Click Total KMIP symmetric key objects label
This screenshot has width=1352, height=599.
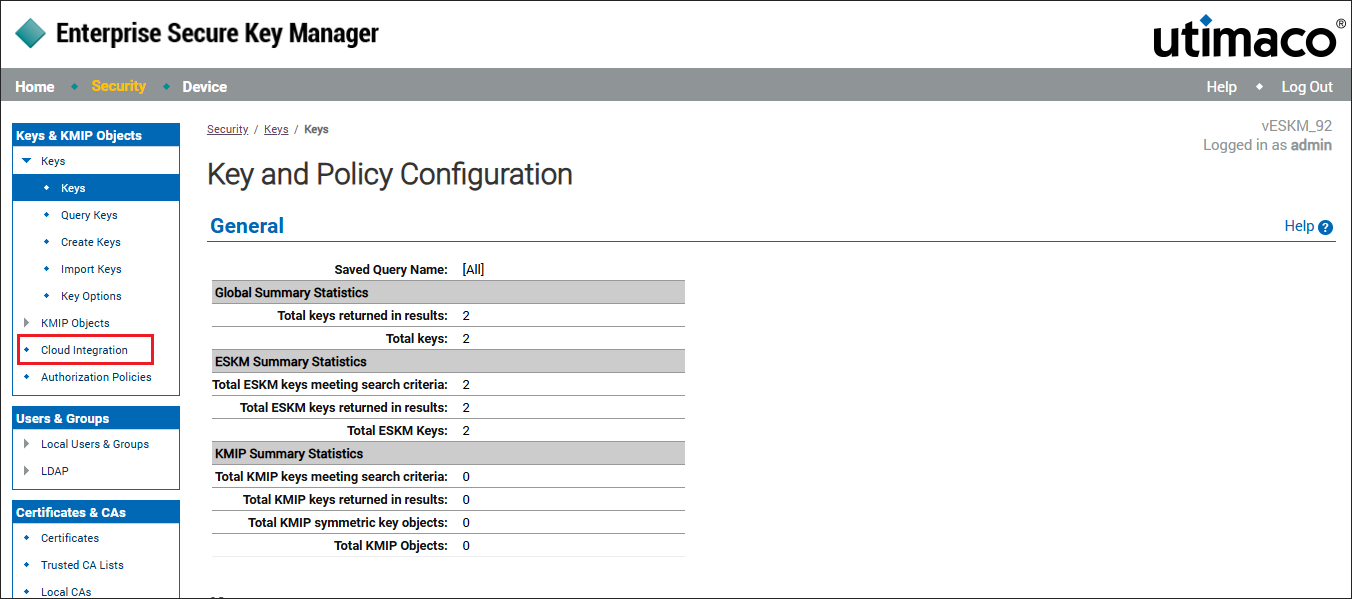point(348,523)
